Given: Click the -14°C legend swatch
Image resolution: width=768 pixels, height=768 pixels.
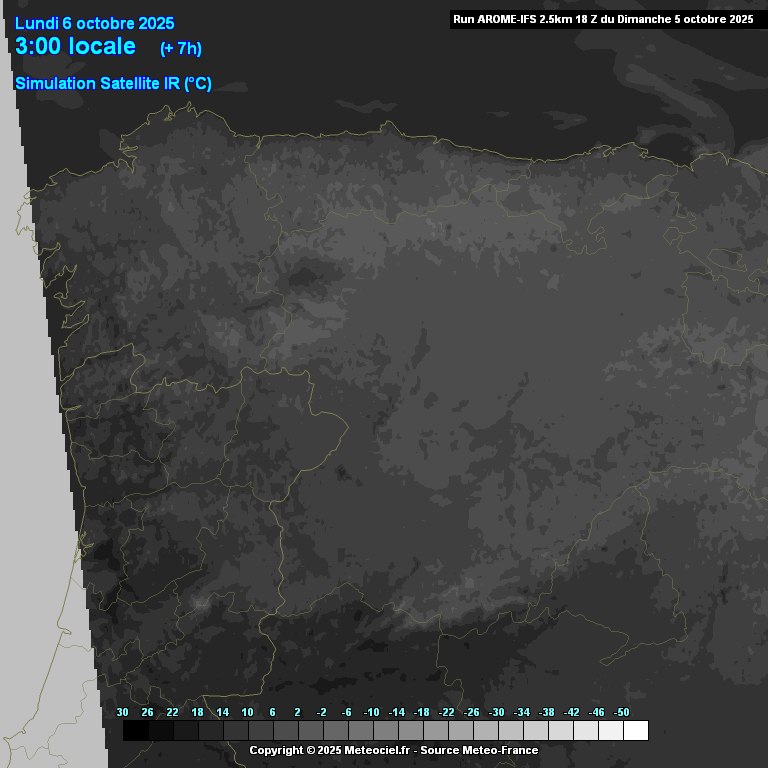Looking at the screenshot, I should (x=410, y=730).
